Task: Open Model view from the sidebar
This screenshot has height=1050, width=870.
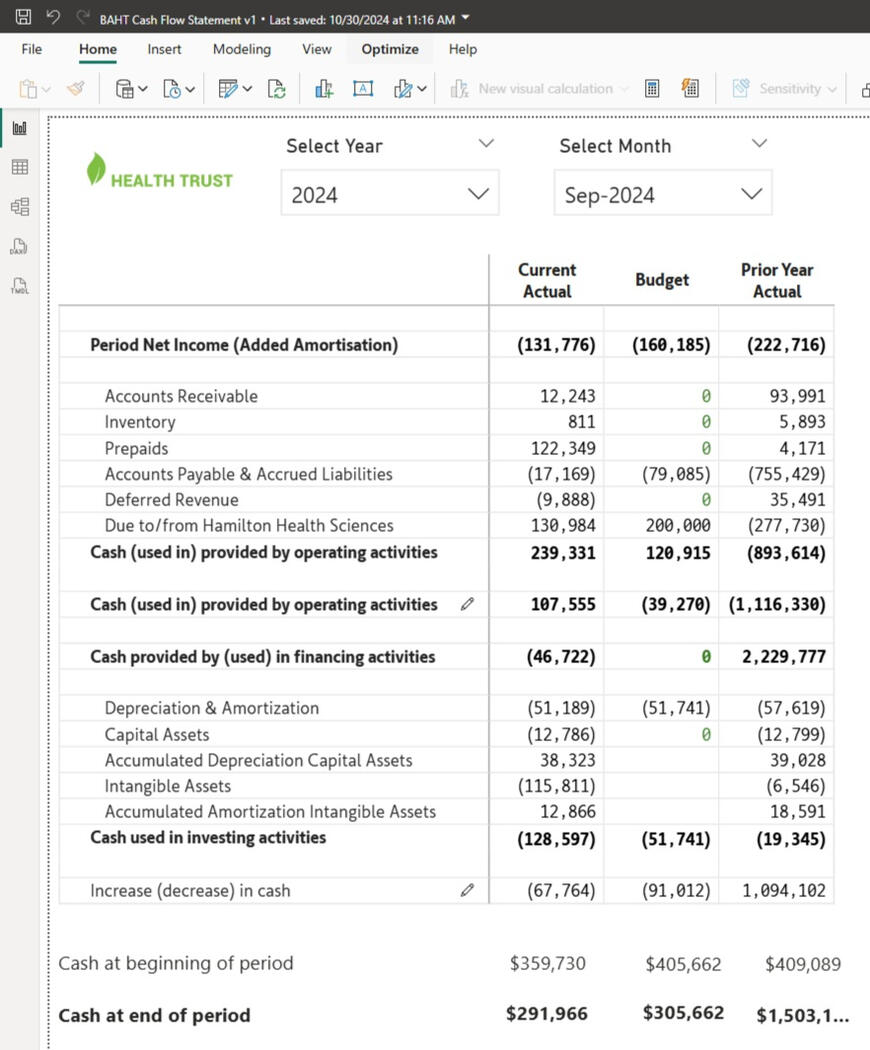Action: tap(18, 206)
